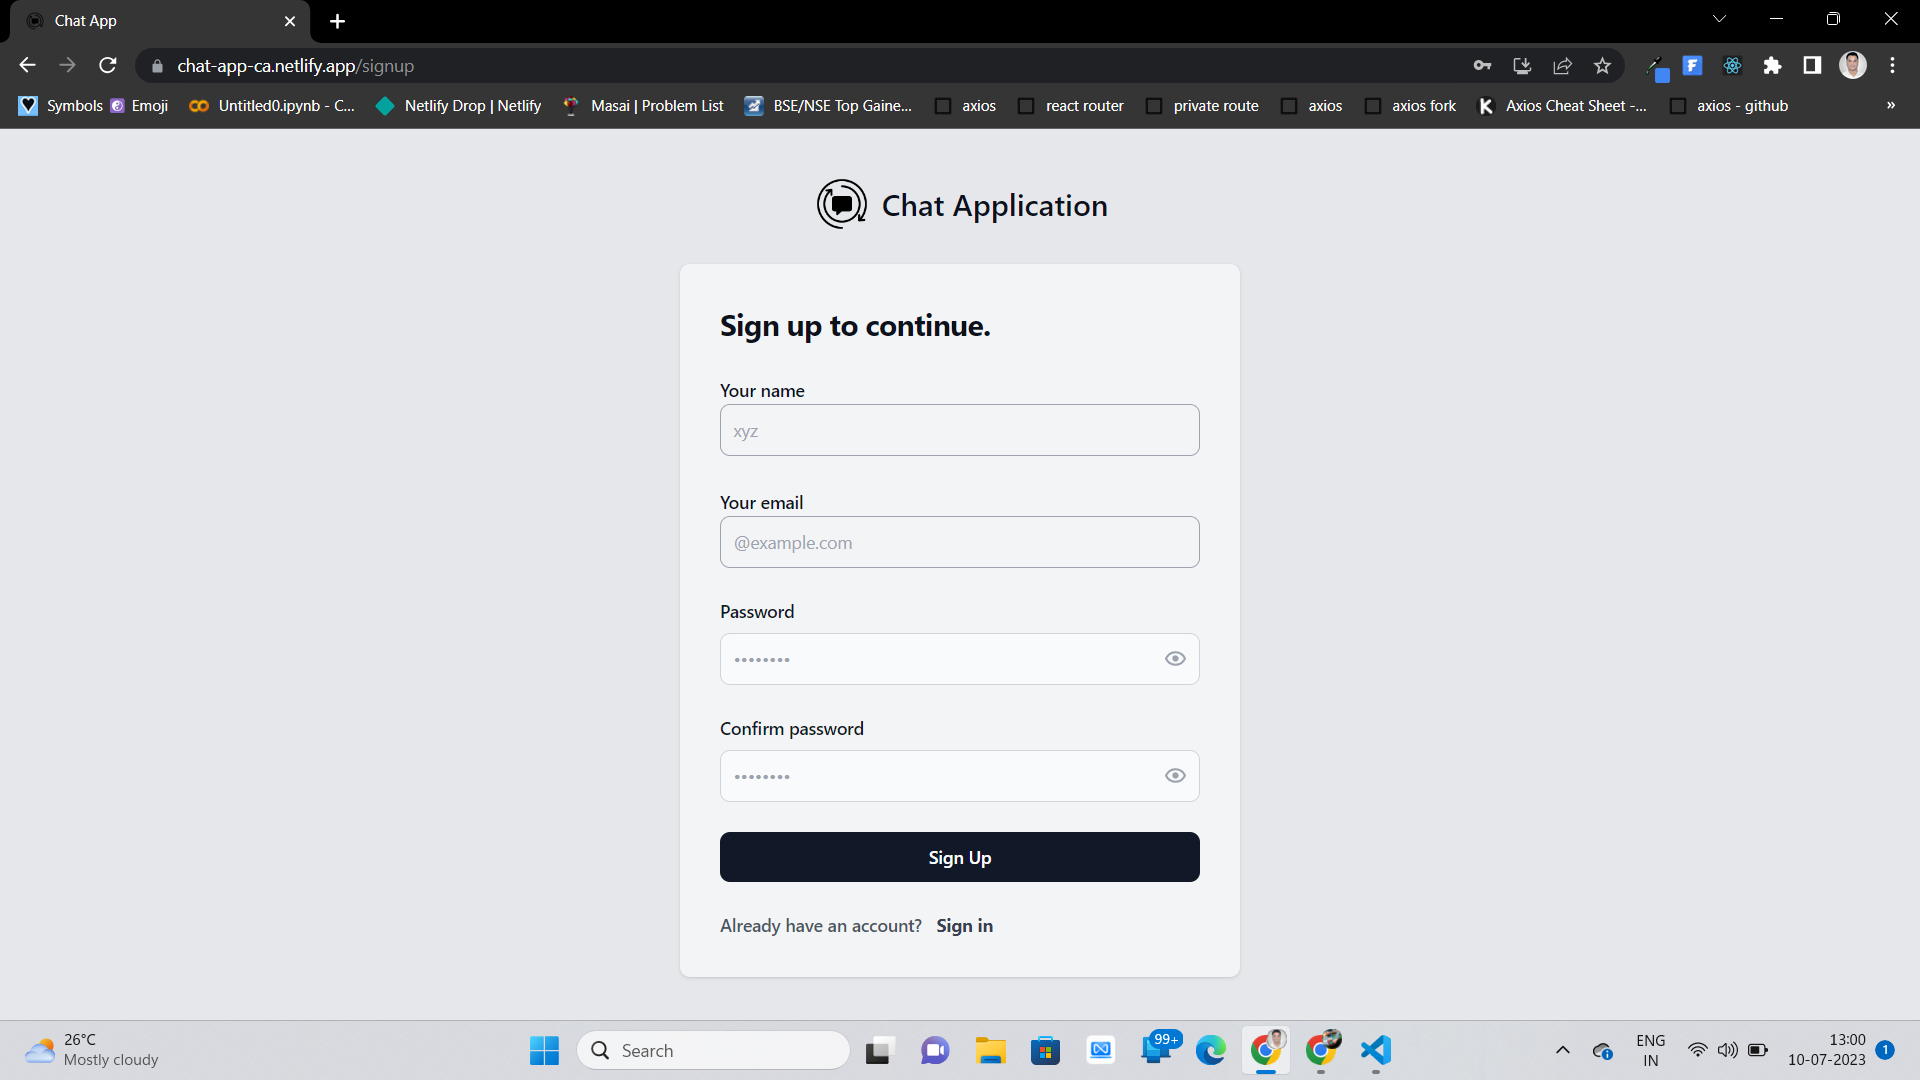Image resolution: width=1920 pixels, height=1080 pixels.
Task: Click the Chat Application logo icon
Action: 840,206
